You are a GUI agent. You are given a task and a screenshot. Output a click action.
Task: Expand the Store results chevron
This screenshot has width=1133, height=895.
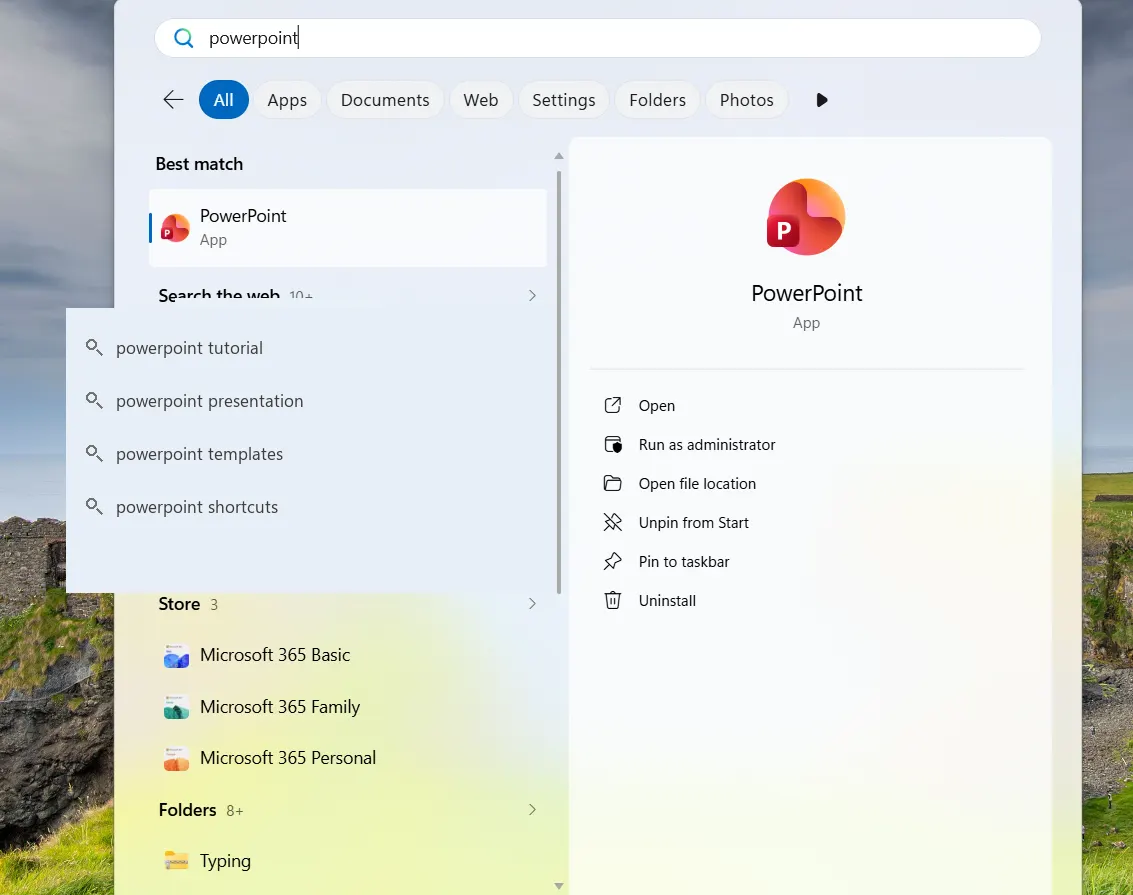(x=532, y=603)
